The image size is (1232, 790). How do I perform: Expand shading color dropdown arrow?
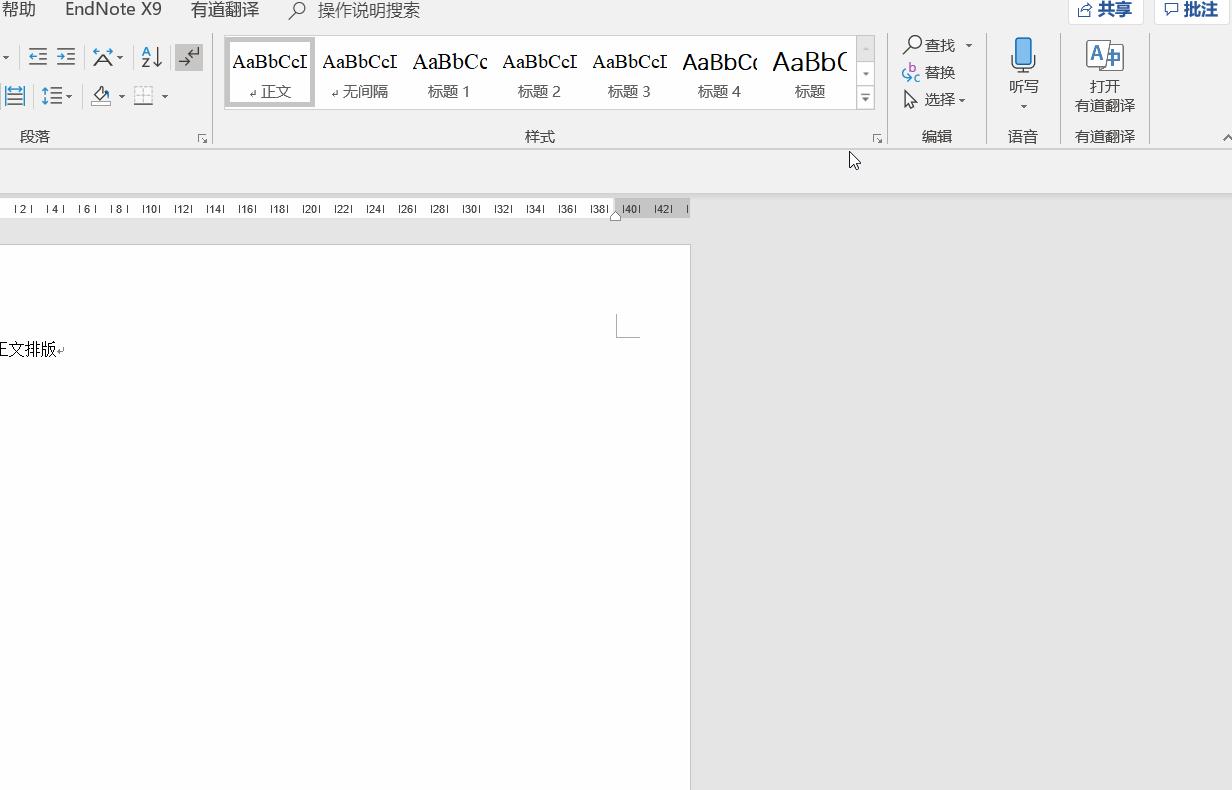click(122, 96)
